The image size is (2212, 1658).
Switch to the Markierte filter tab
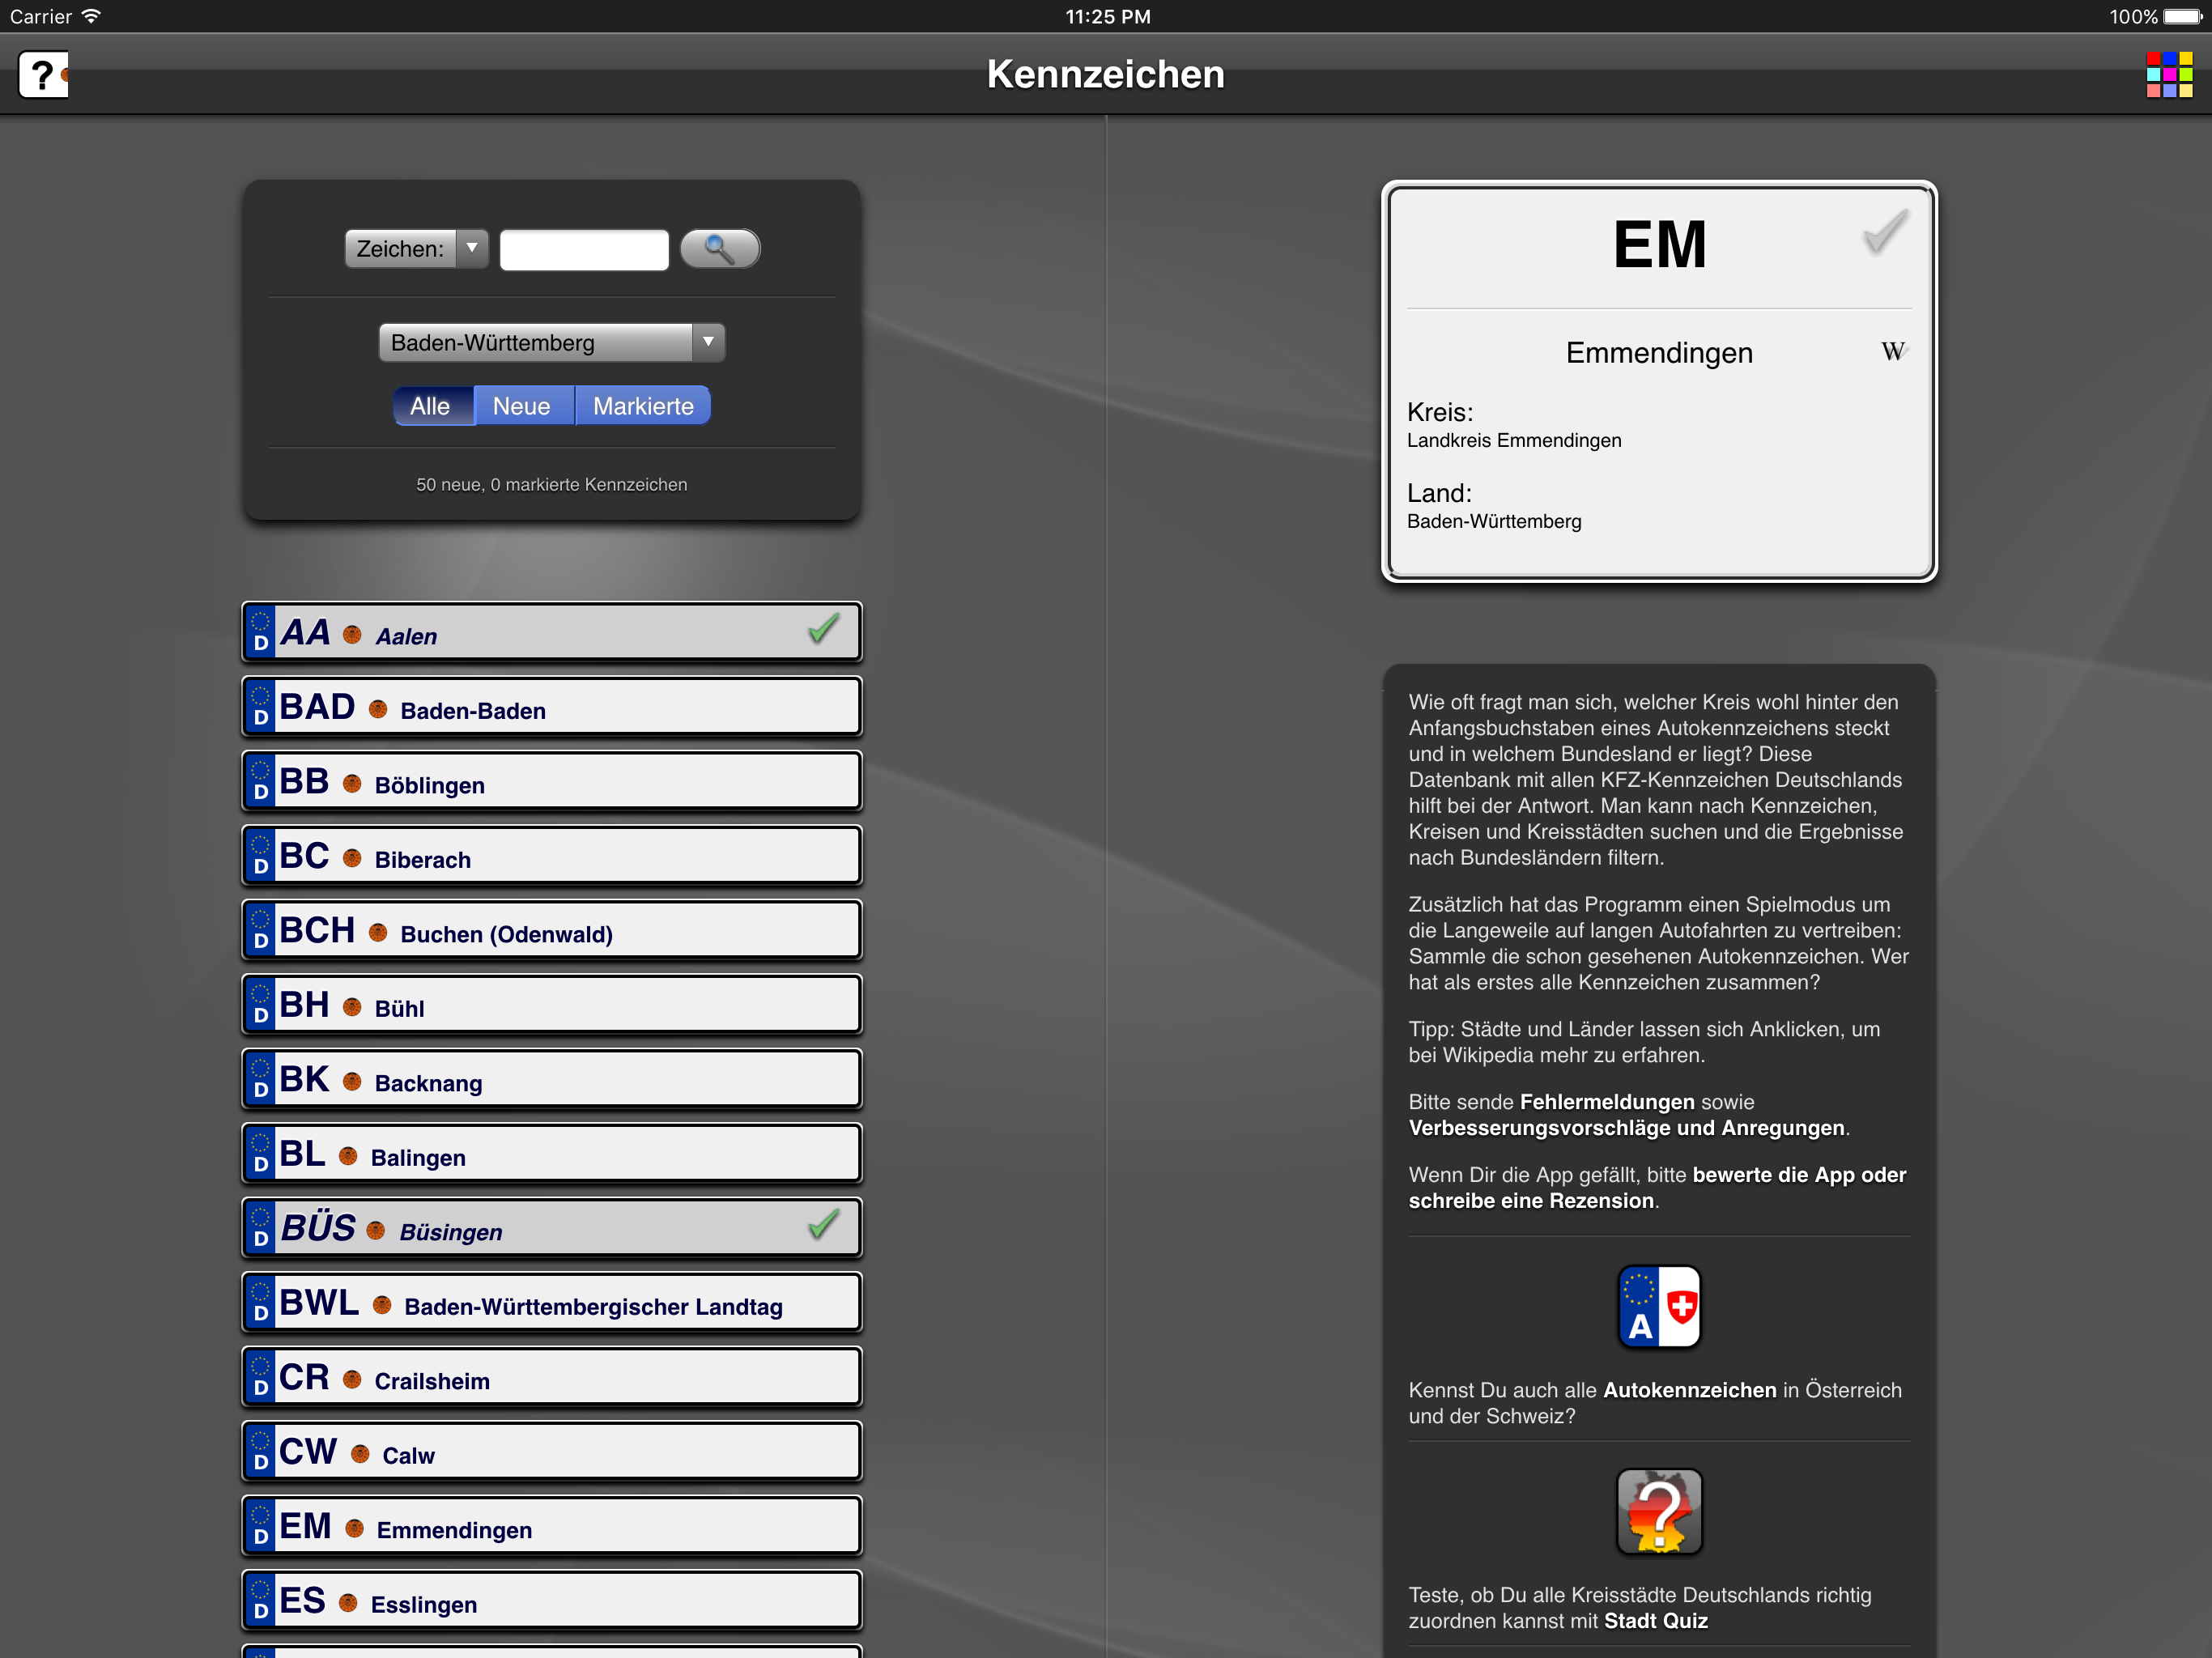click(x=643, y=406)
